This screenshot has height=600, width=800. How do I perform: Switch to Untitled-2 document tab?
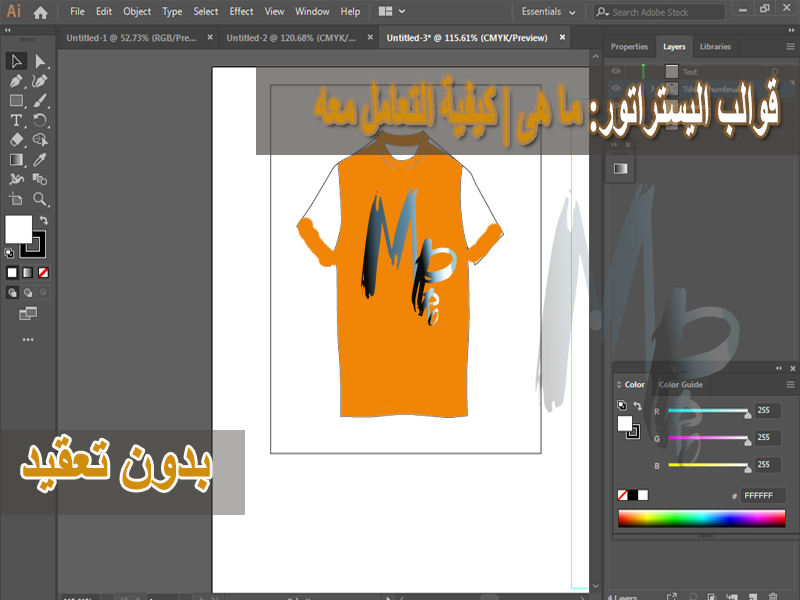[x=291, y=38]
